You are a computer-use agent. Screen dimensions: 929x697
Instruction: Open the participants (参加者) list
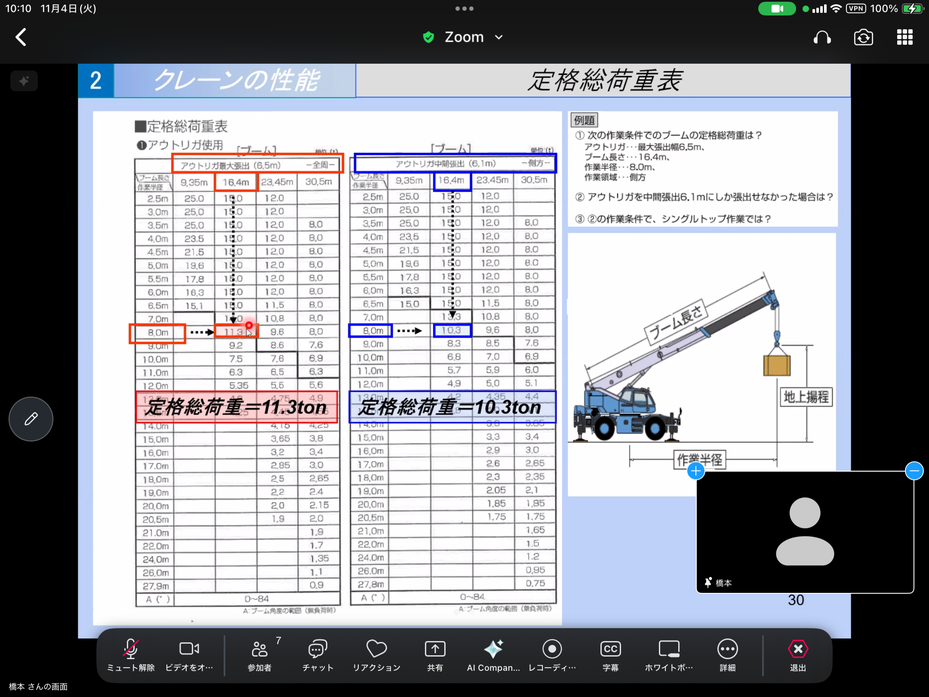(259, 654)
